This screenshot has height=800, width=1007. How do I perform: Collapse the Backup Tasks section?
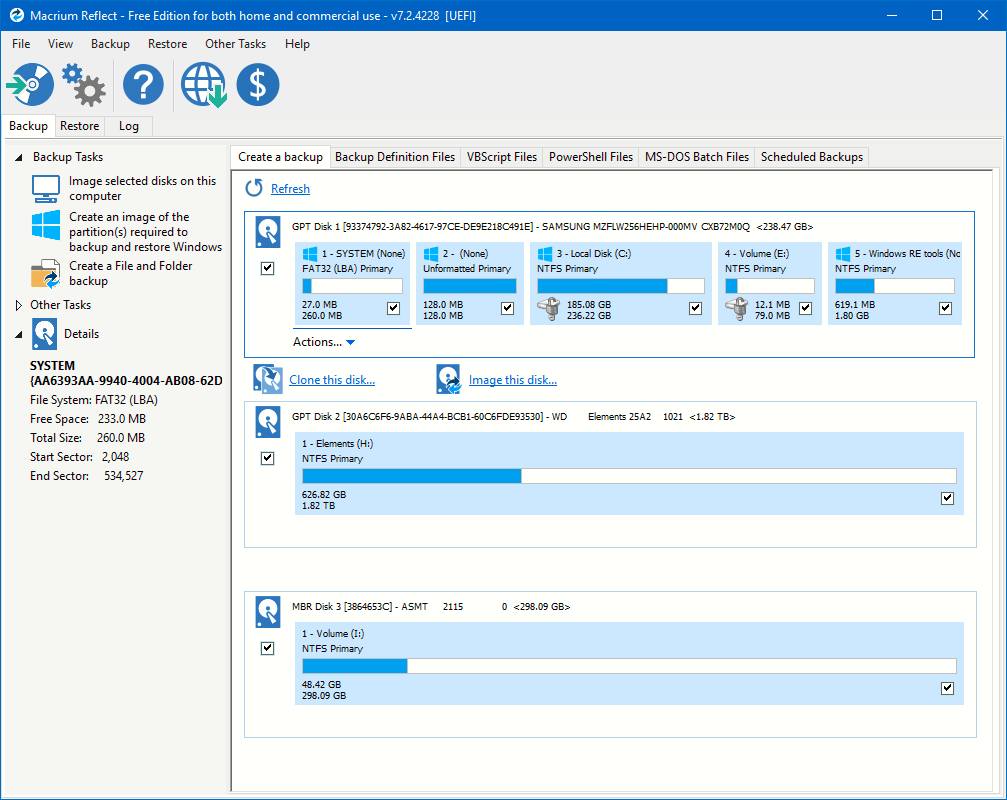point(19,157)
